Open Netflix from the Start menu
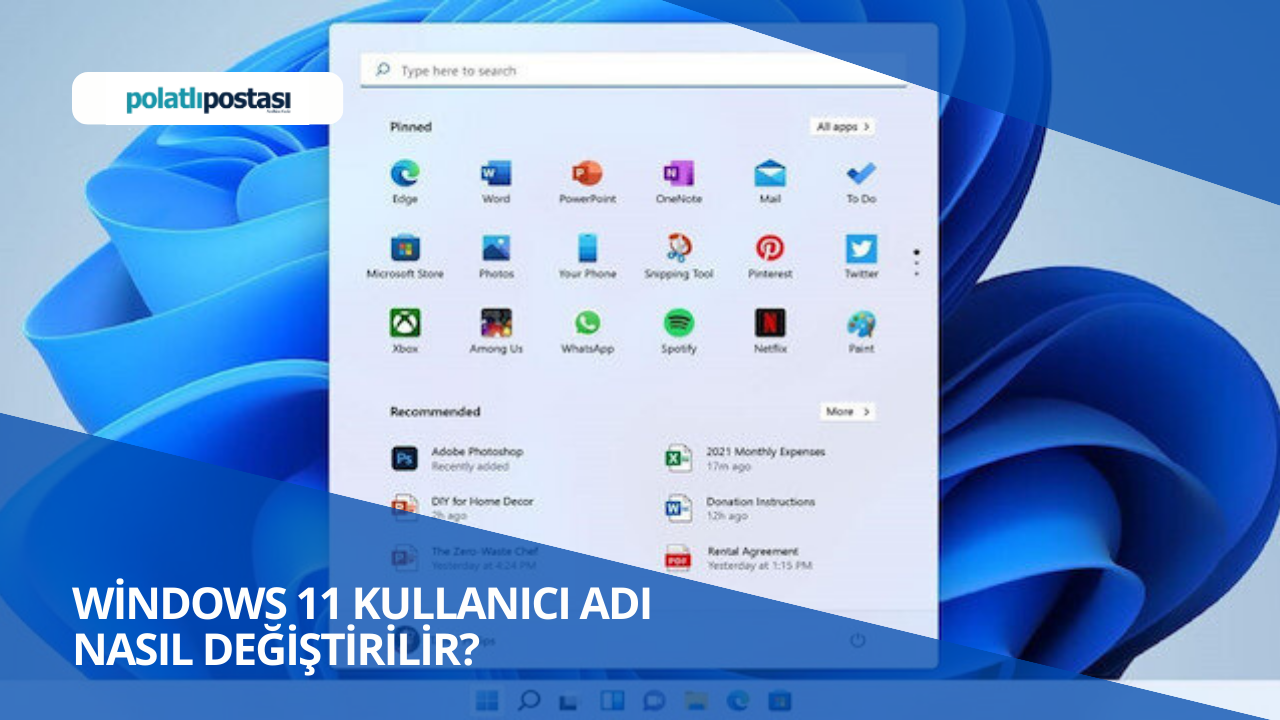Screen dimensions: 1280x720 pos(769,324)
